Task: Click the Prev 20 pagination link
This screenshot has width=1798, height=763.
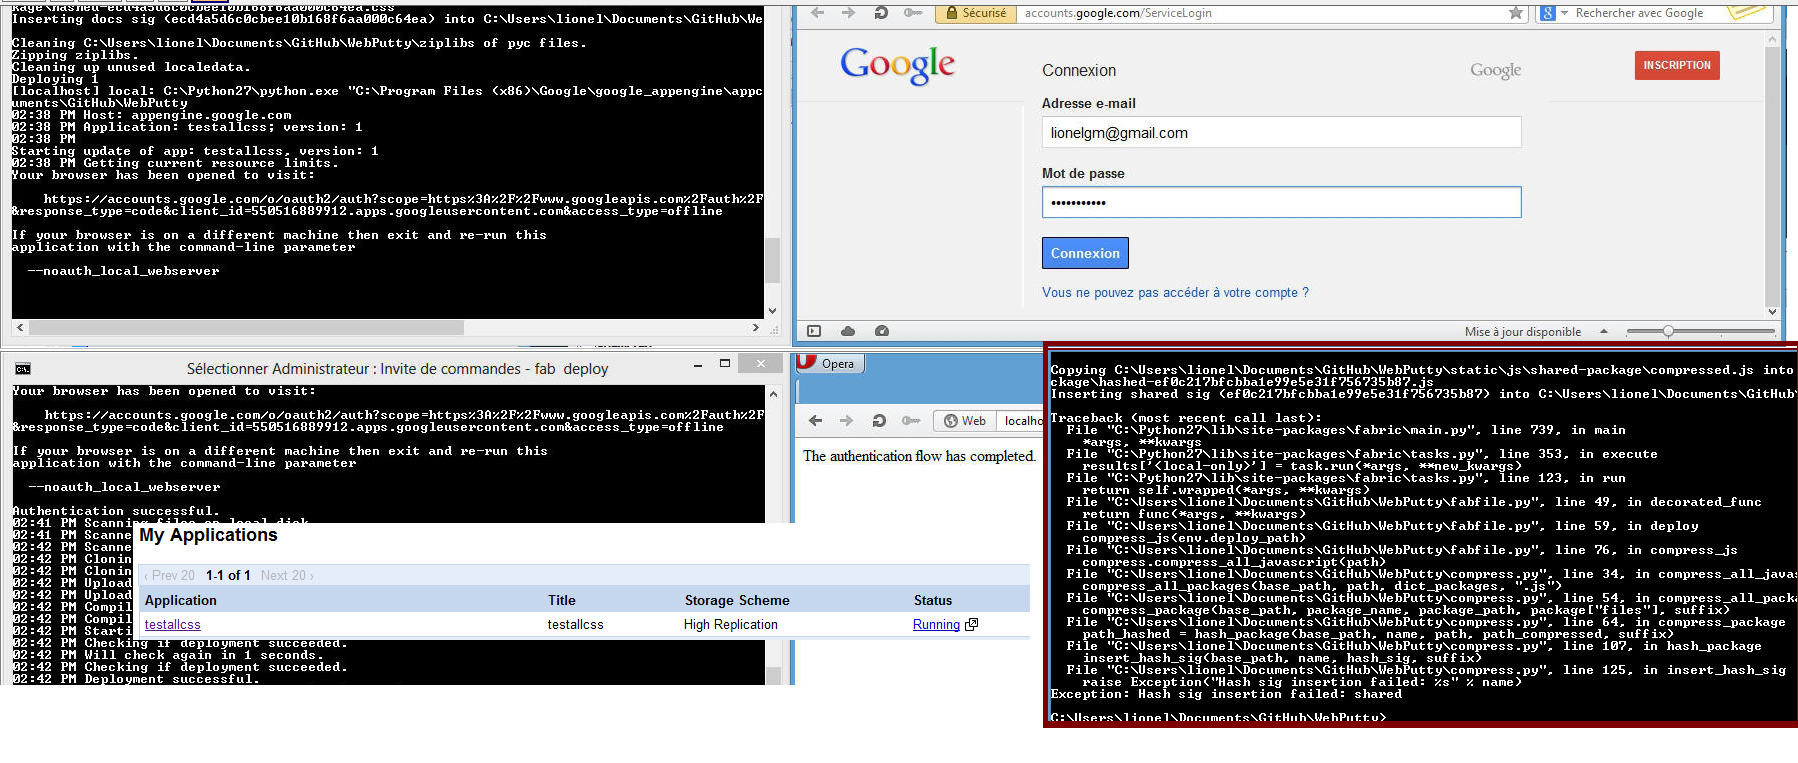Action: click(x=169, y=576)
